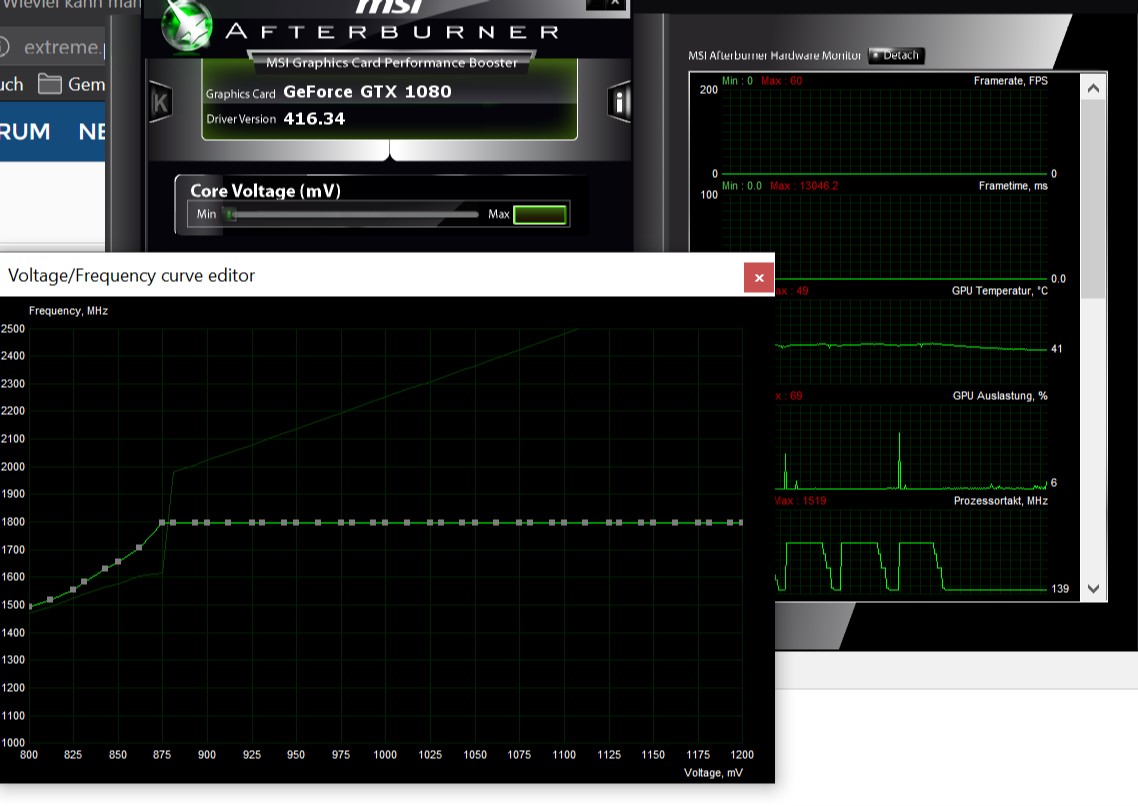Click the Max label of Core Voltage
This screenshot has width=1138, height=806.
point(499,214)
